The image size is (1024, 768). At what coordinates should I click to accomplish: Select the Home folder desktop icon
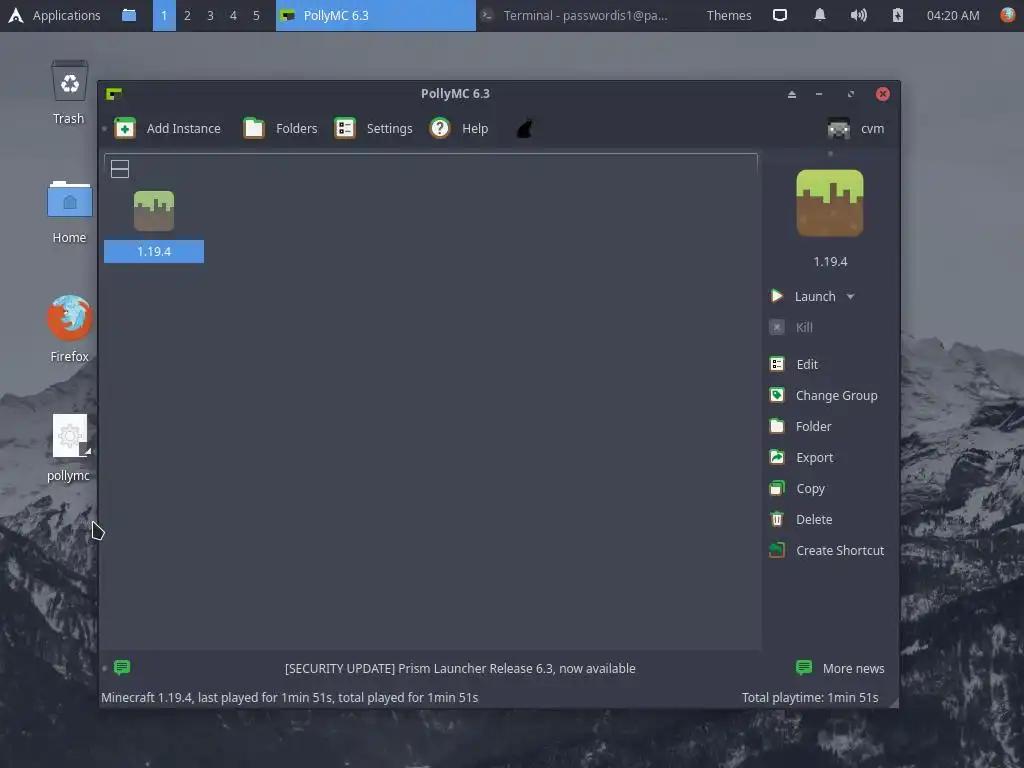point(69,212)
